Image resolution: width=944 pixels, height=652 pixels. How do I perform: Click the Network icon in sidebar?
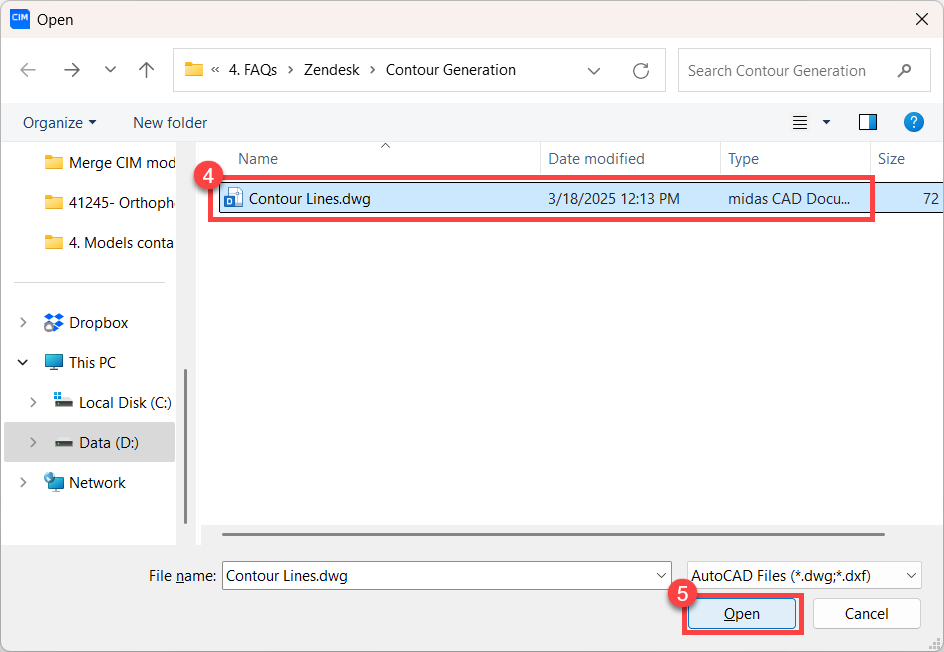click(x=54, y=482)
